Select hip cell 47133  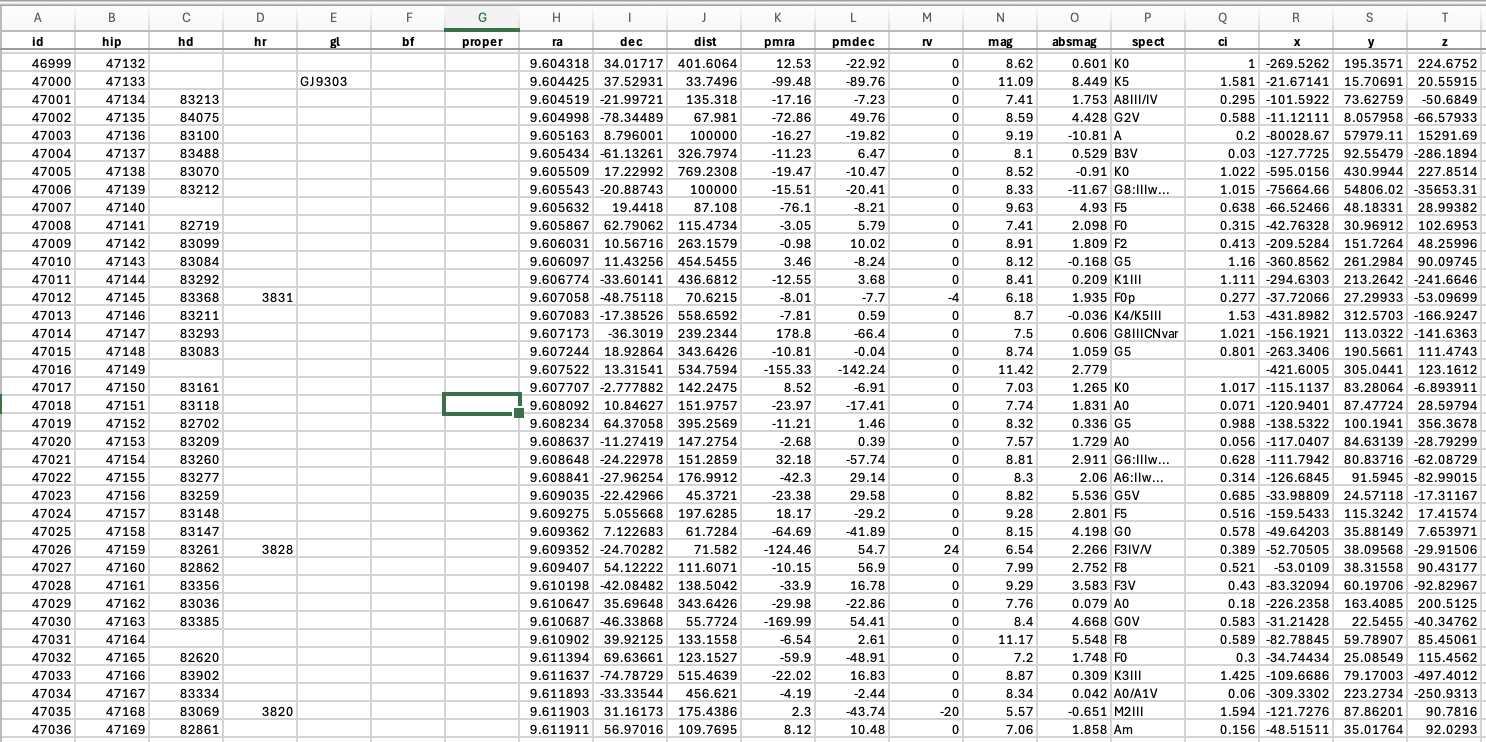pos(112,81)
